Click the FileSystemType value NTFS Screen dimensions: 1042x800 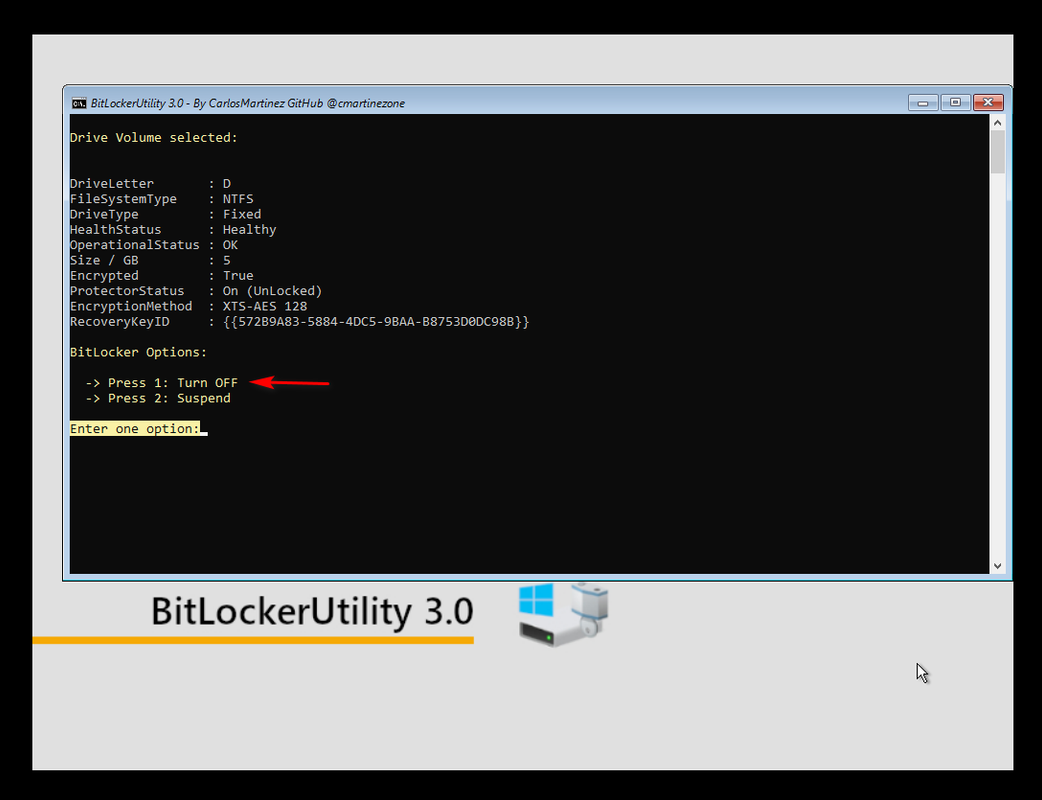(x=238, y=199)
